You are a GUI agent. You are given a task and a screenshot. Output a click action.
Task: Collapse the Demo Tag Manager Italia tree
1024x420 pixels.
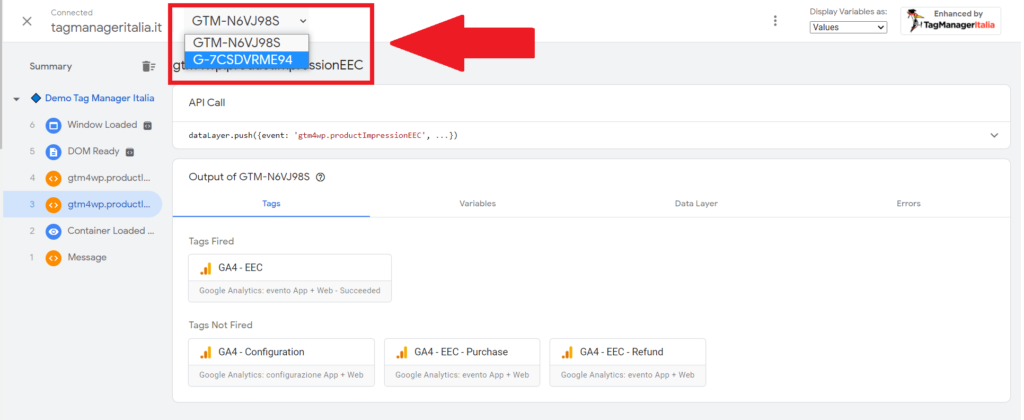click(16, 99)
